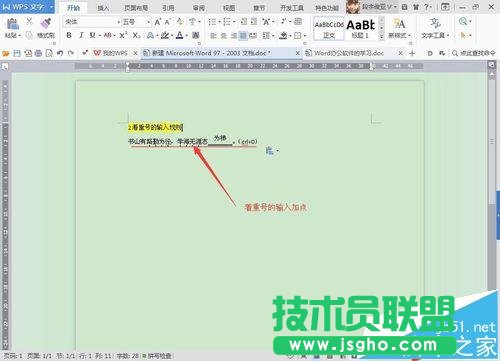This screenshot has width=500, height=361.
Task: Toggle Bold formatting
Action: tap(69, 35)
